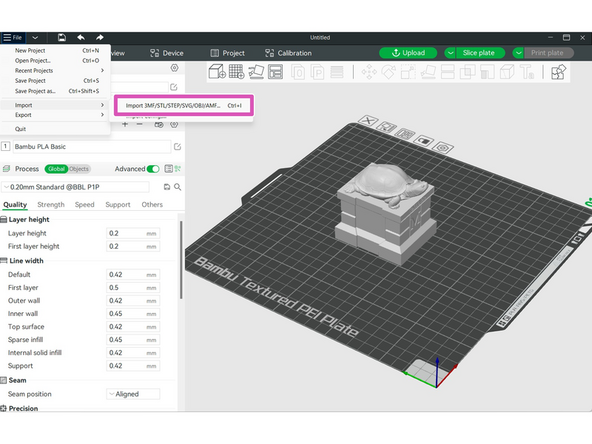592x444 pixels.
Task: Click the plate settings gear icon on bed
Action: [442, 147]
